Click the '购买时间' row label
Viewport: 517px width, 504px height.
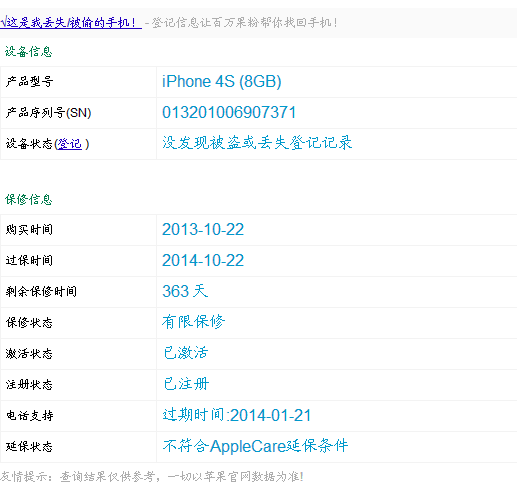click(x=29, y=230)
